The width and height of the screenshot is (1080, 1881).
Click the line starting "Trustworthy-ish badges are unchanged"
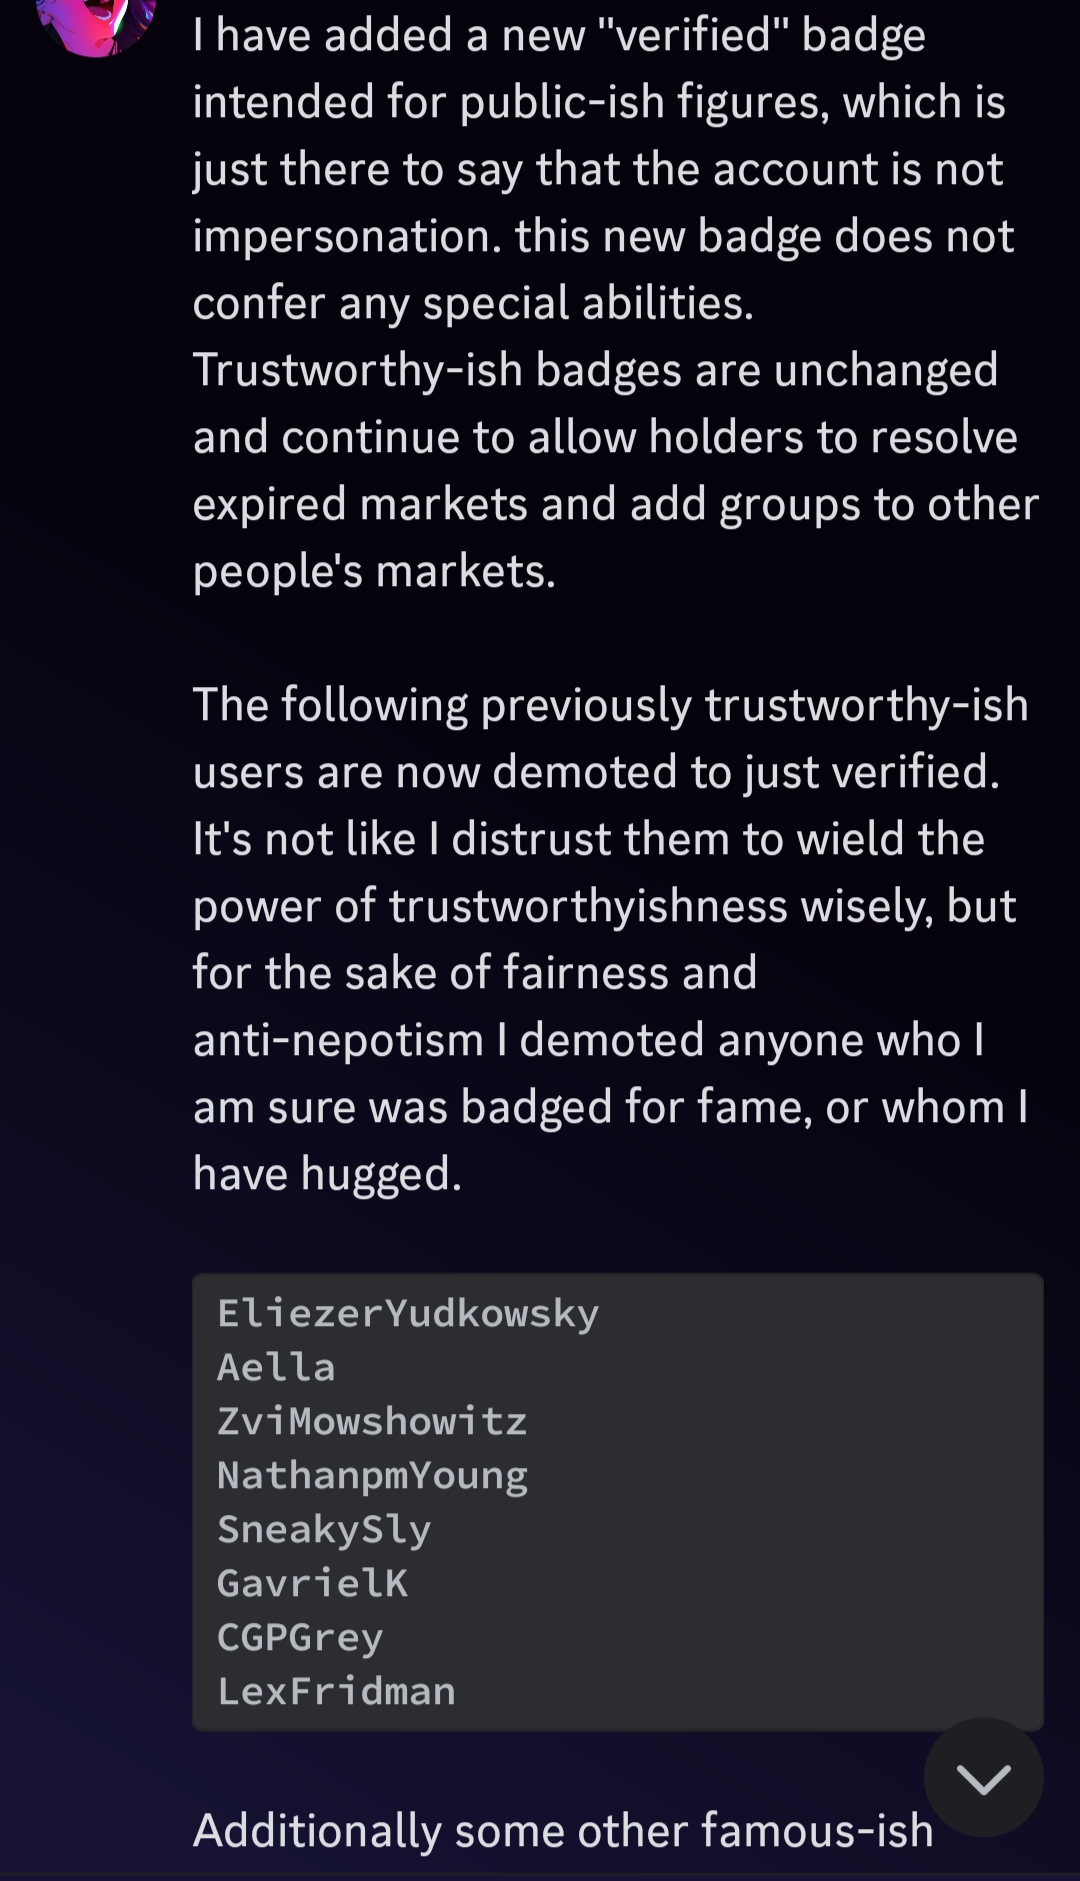pyautogui.click(x=595, y=370)
